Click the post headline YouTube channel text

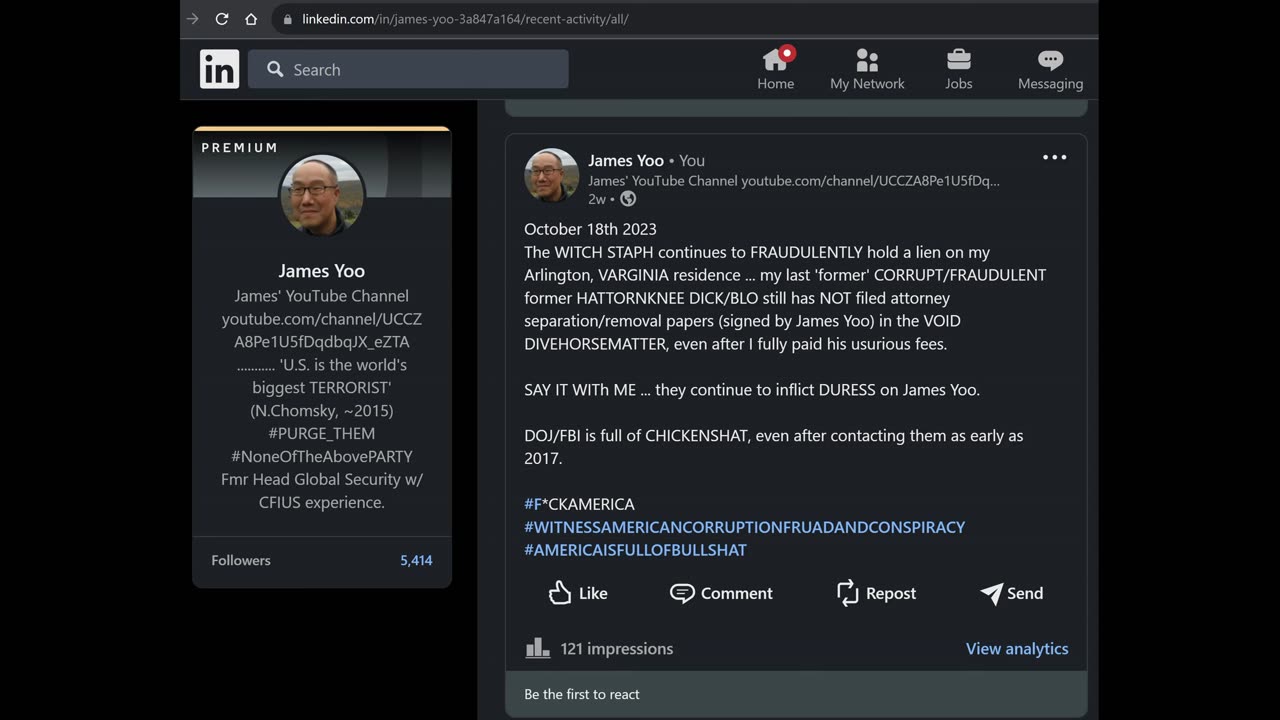pos(794,181)
